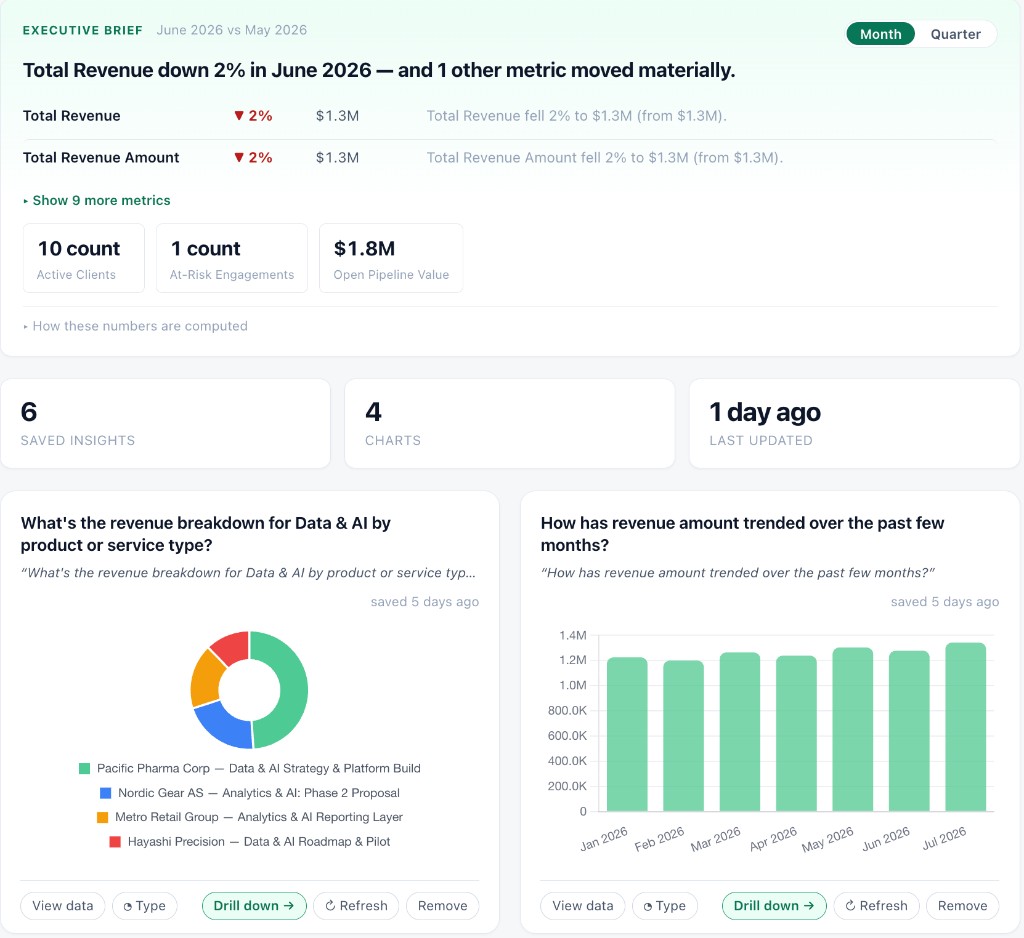Click Metro Retail Group legend label
1024x938 pixels.
259,817
